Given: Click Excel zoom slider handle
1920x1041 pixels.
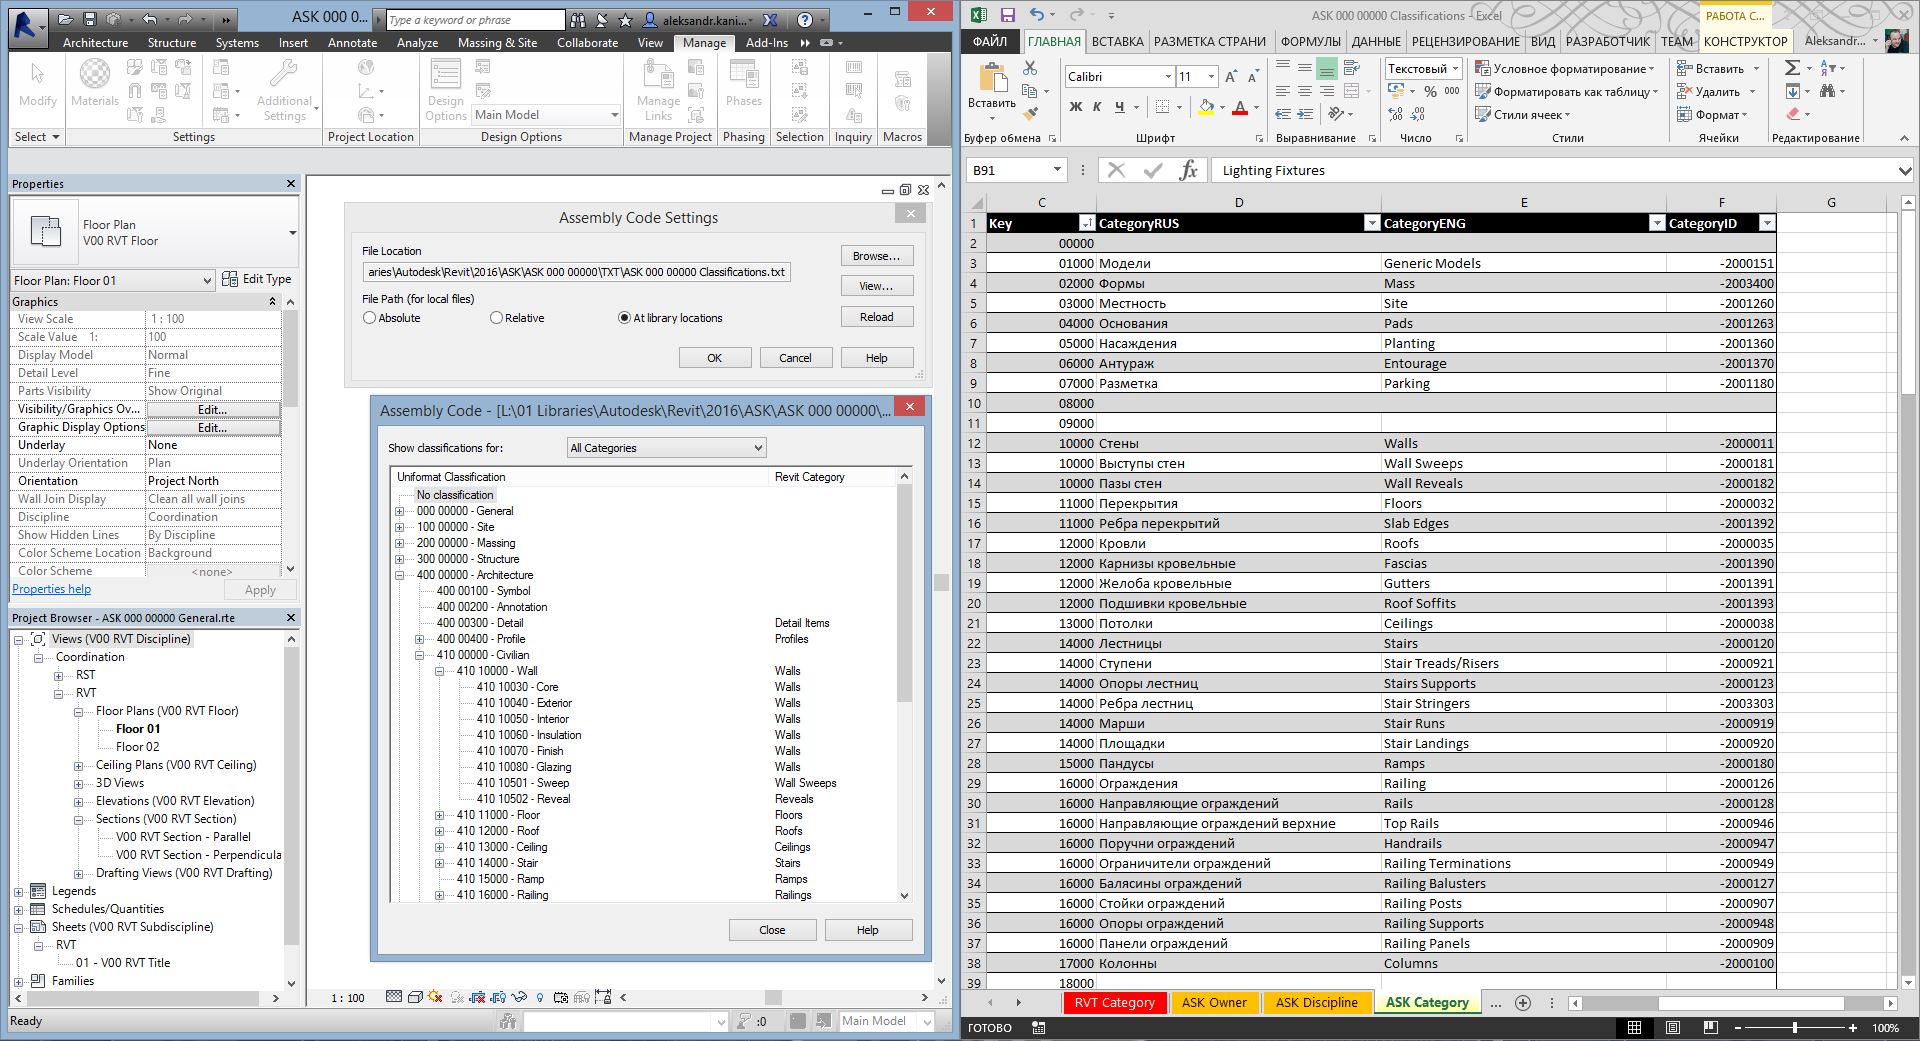Looking at the screenshot, I should click(1795, 1027).
